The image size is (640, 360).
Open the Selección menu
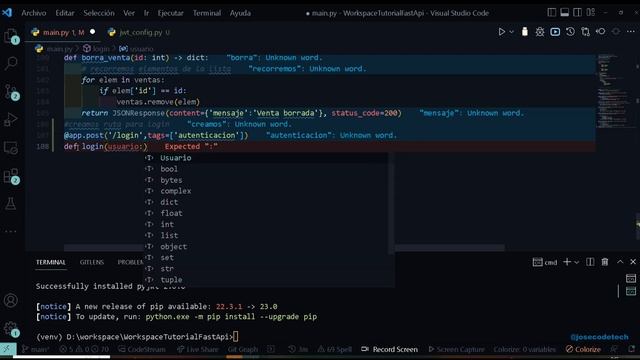coord(99,13)
